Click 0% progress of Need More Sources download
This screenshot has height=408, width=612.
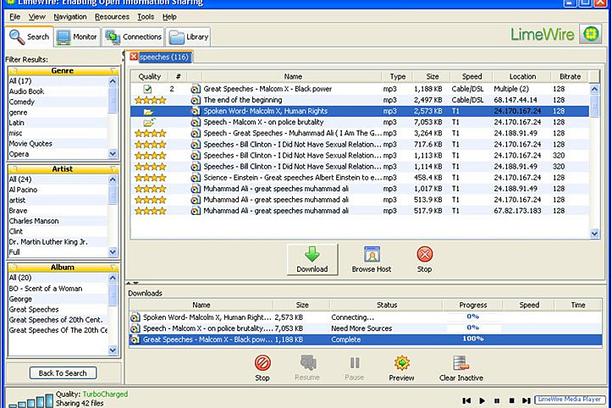click(x=473, y=328)
